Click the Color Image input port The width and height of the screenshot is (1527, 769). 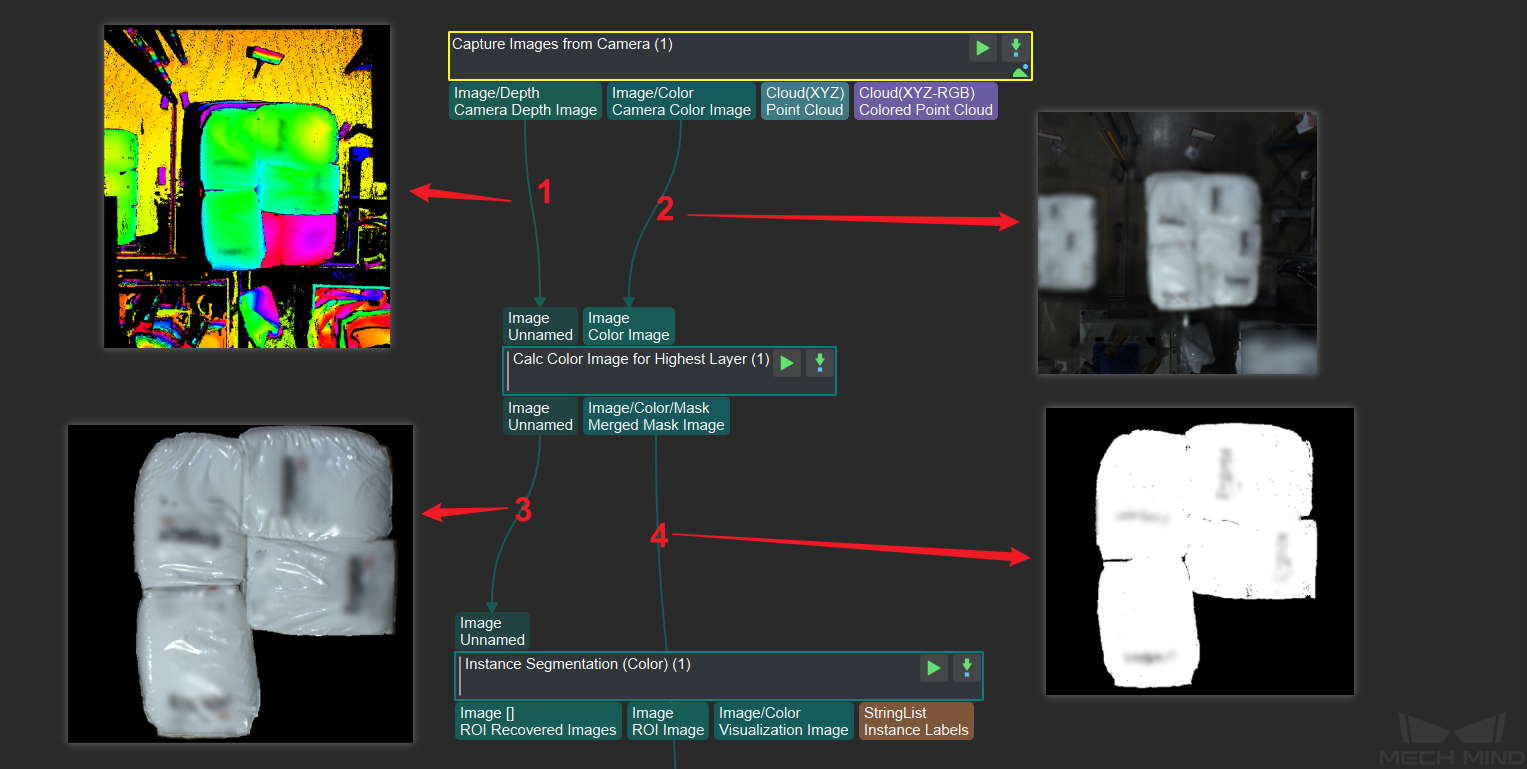pyautogui.click(x=628, y=326)
